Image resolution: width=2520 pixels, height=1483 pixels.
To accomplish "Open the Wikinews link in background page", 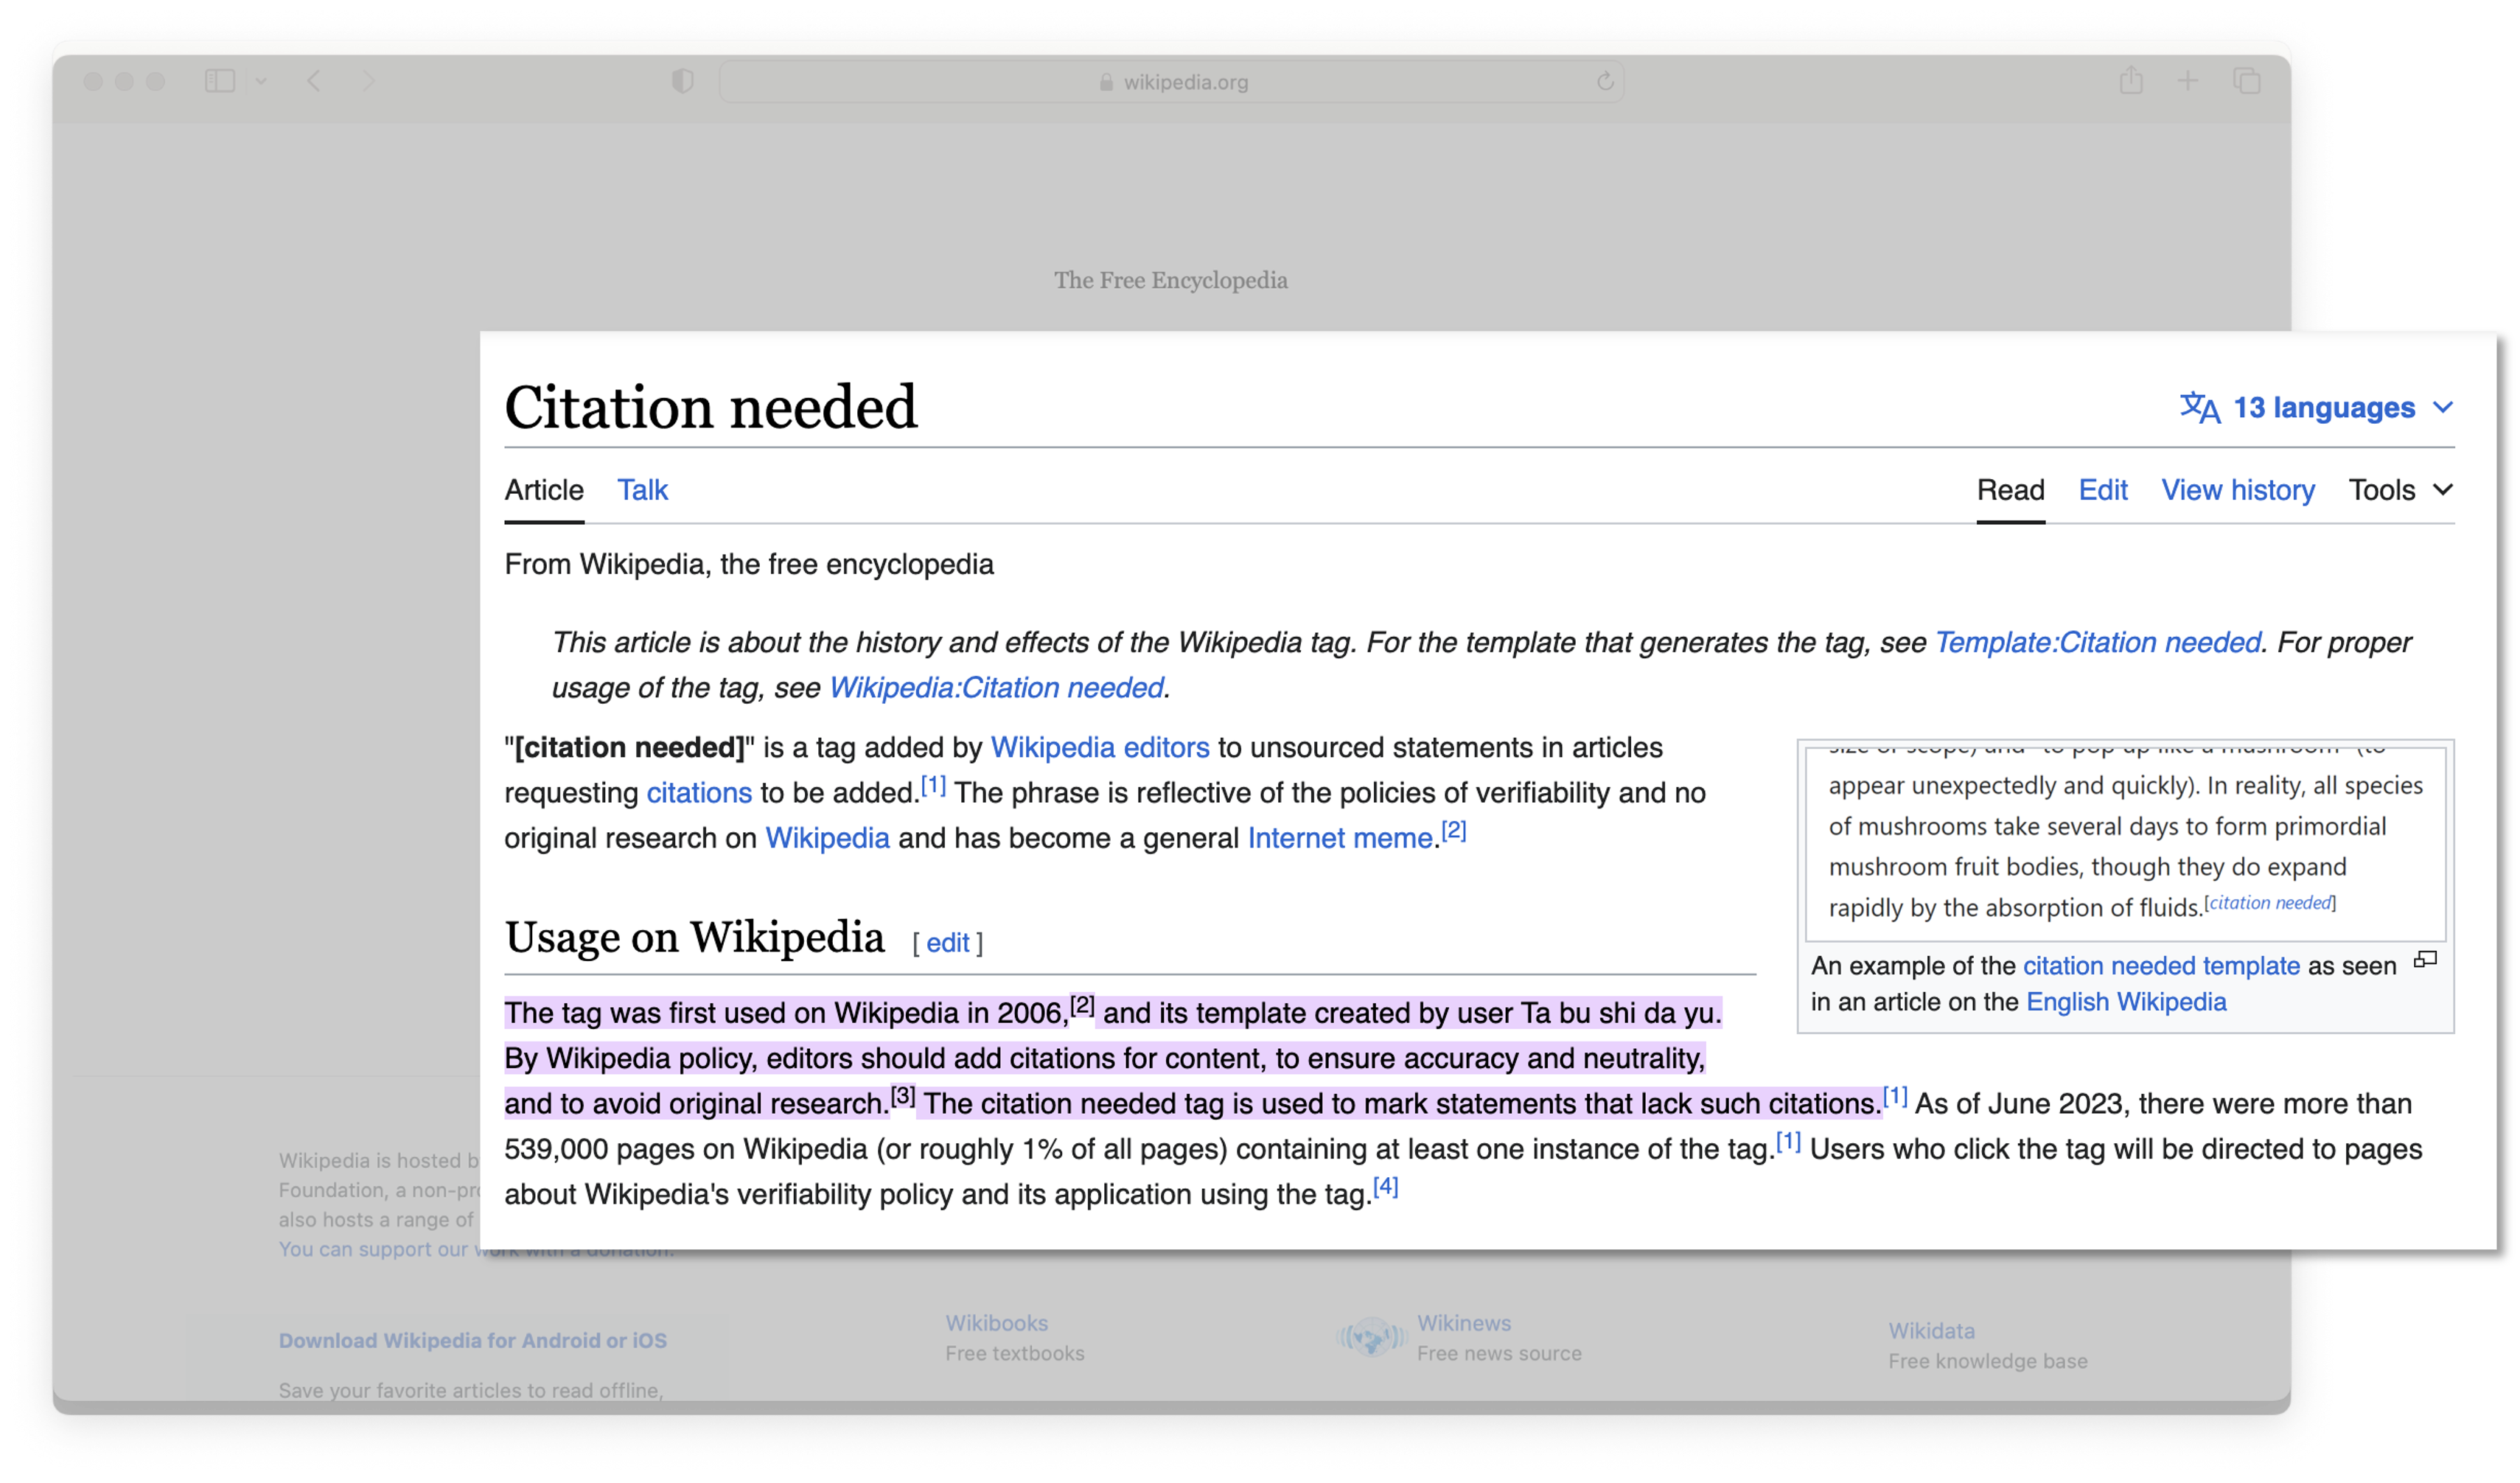I will (1464, 1323).
